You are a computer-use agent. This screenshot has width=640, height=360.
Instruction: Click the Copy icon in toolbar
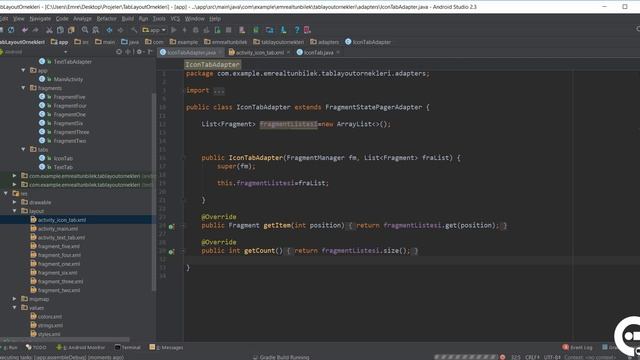(60, 30)
